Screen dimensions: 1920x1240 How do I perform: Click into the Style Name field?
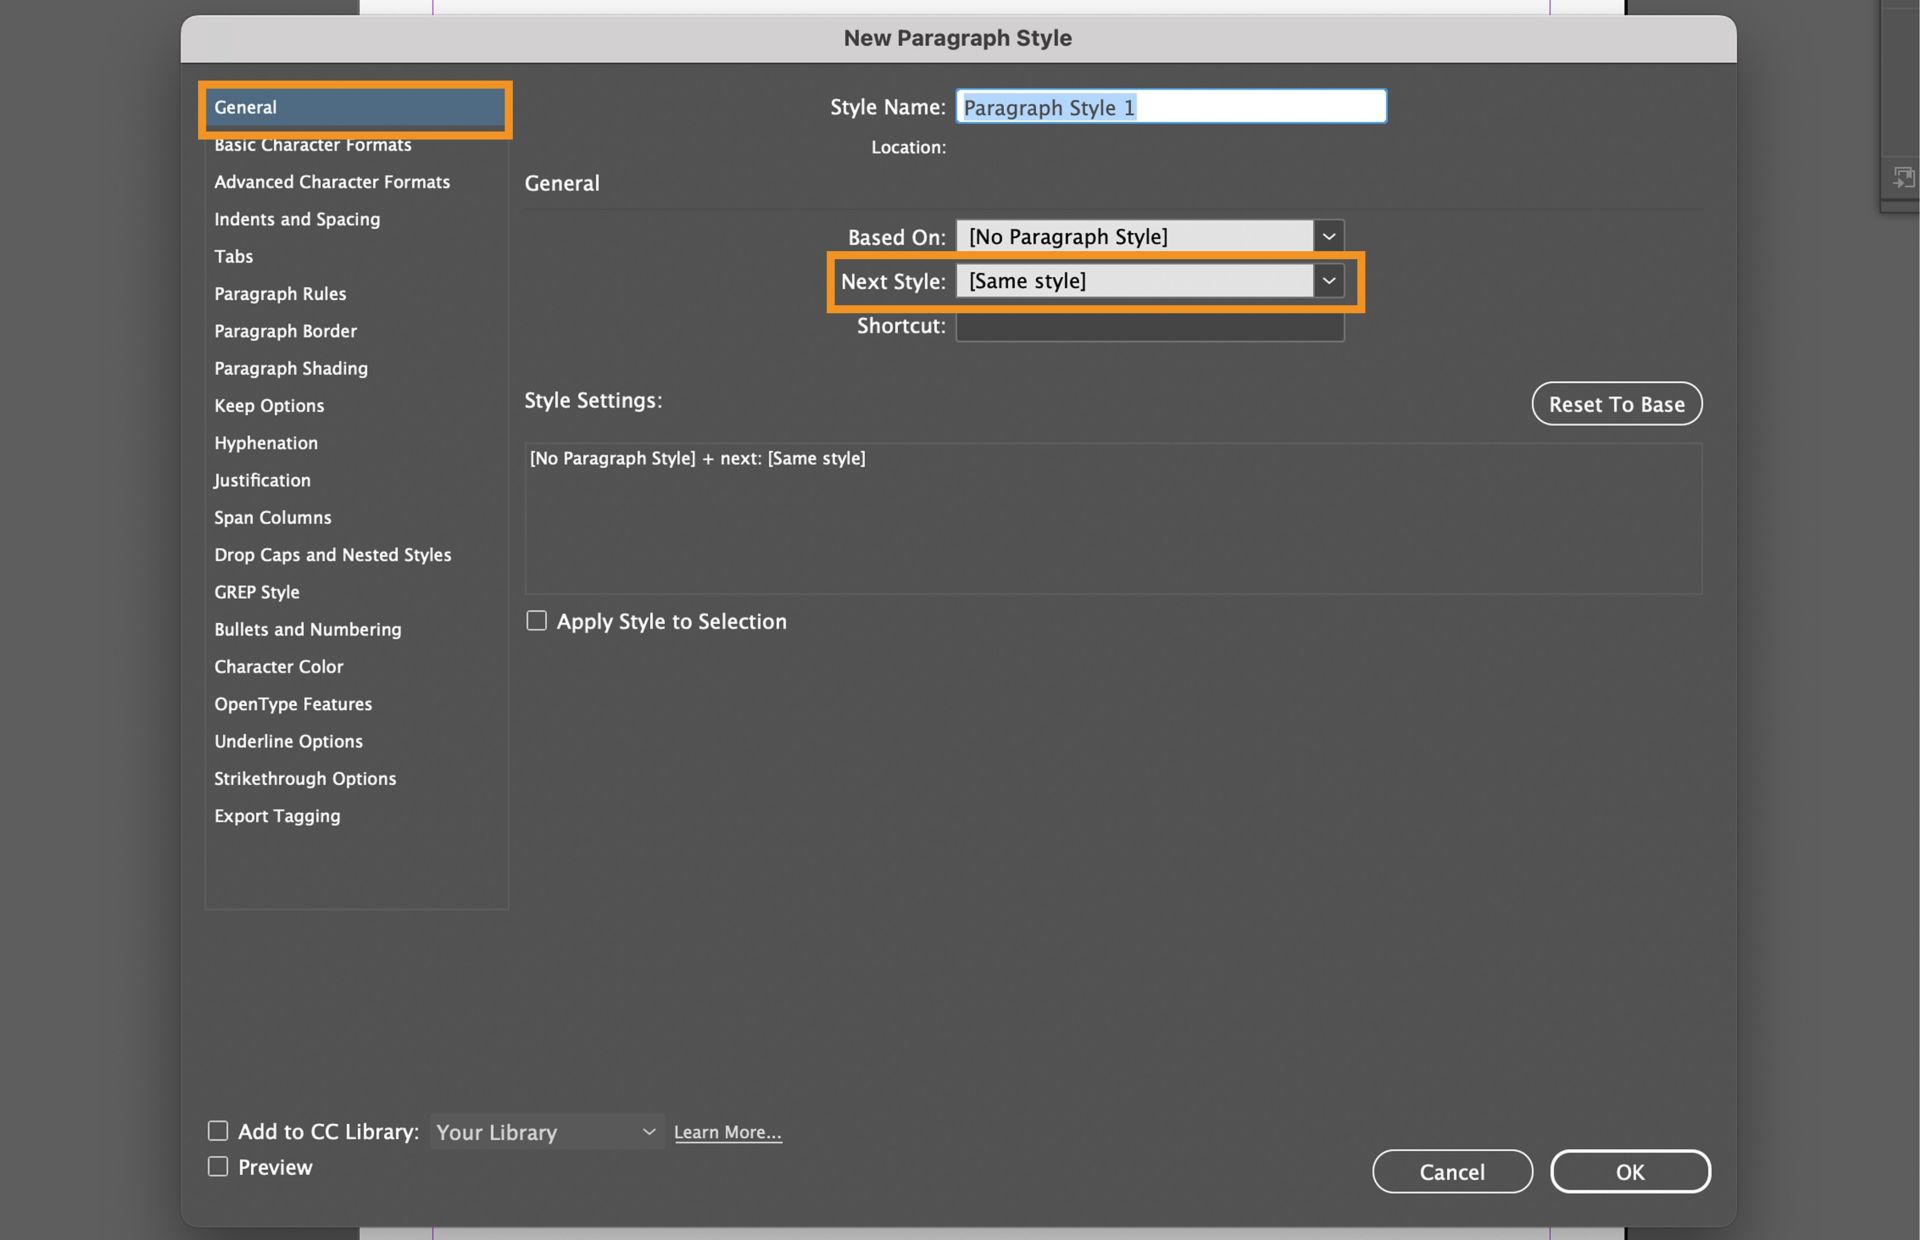coord(1170,107)
